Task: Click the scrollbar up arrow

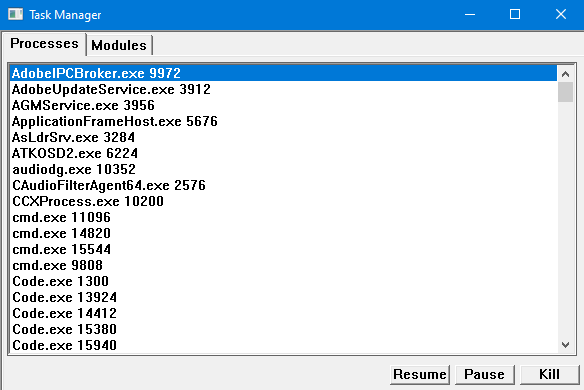Action: tap(565, 74)
